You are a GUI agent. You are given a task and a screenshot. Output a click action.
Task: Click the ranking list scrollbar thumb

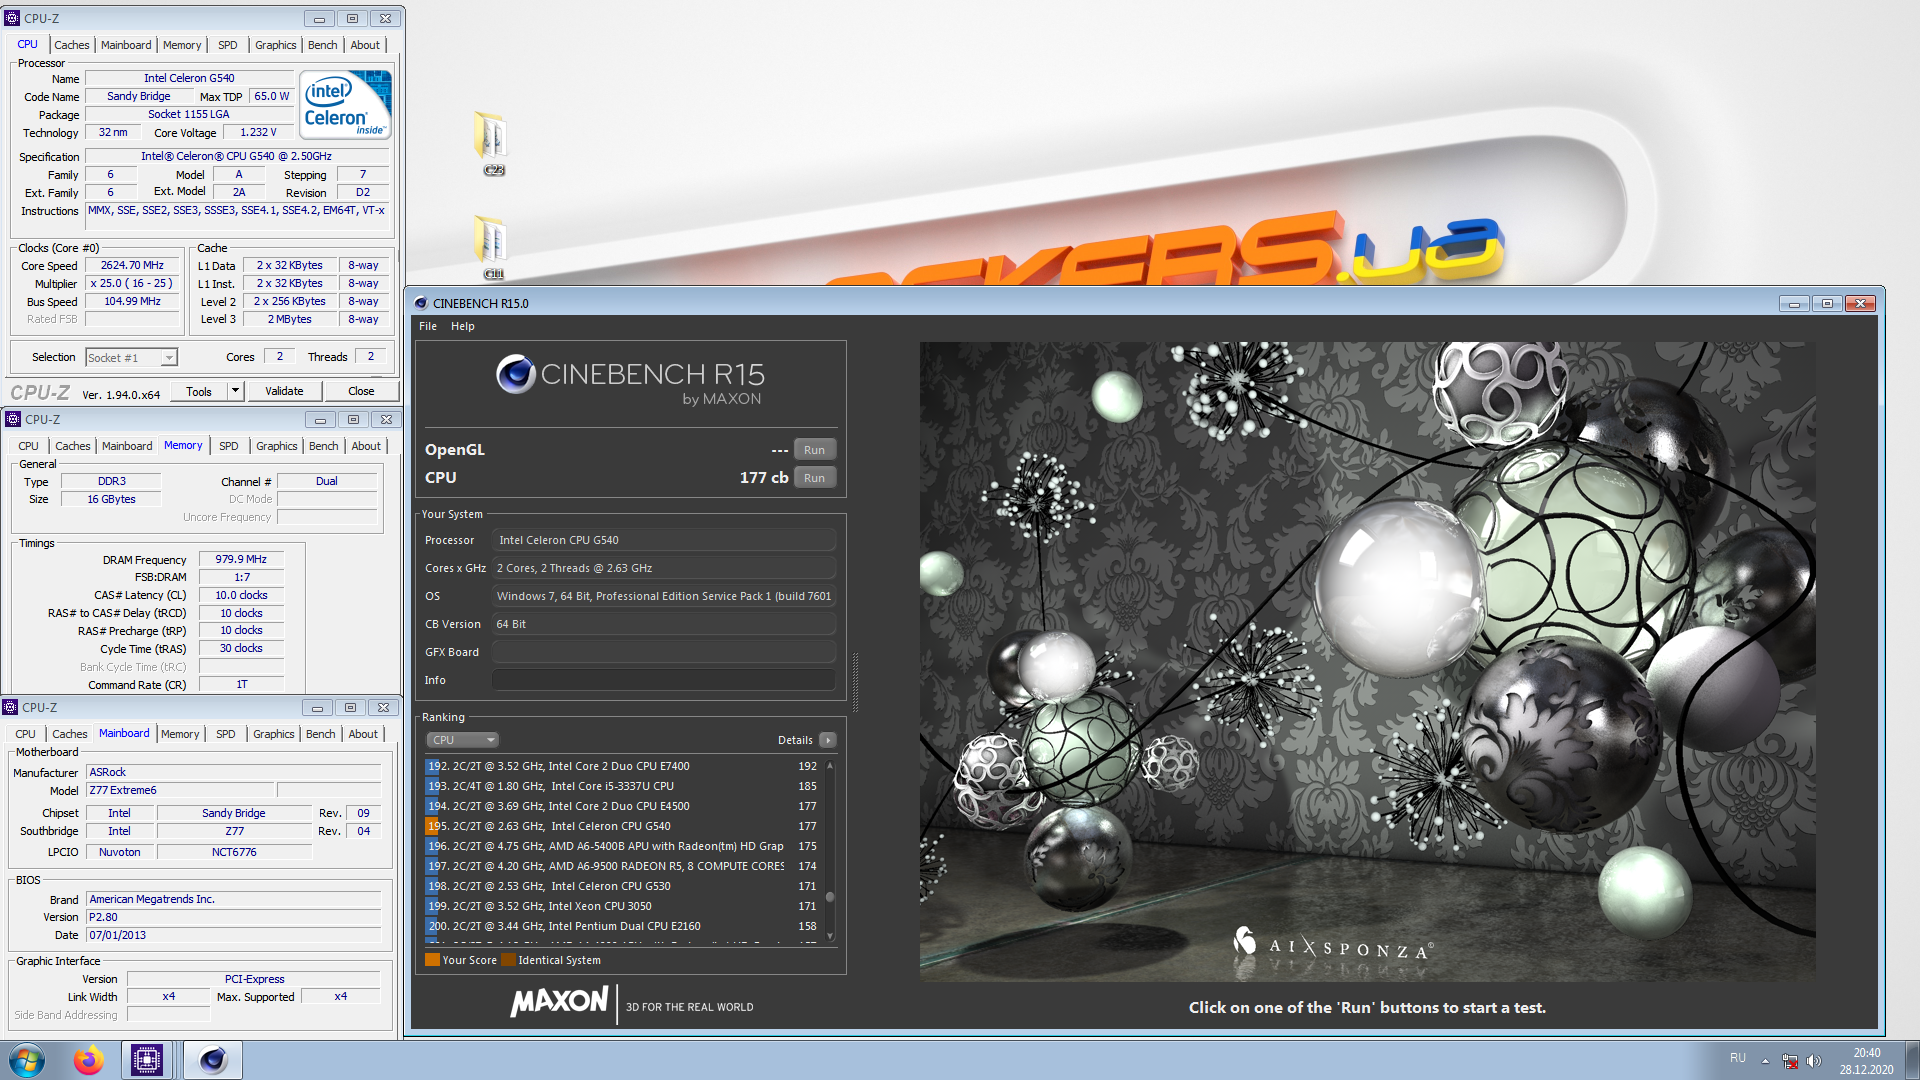[x=830, y=896]
